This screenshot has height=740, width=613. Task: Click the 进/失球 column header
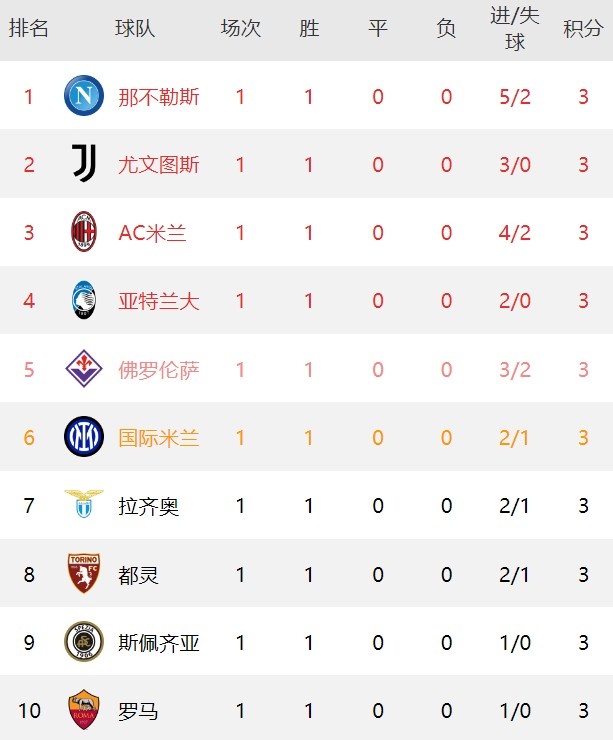[515, 29]
